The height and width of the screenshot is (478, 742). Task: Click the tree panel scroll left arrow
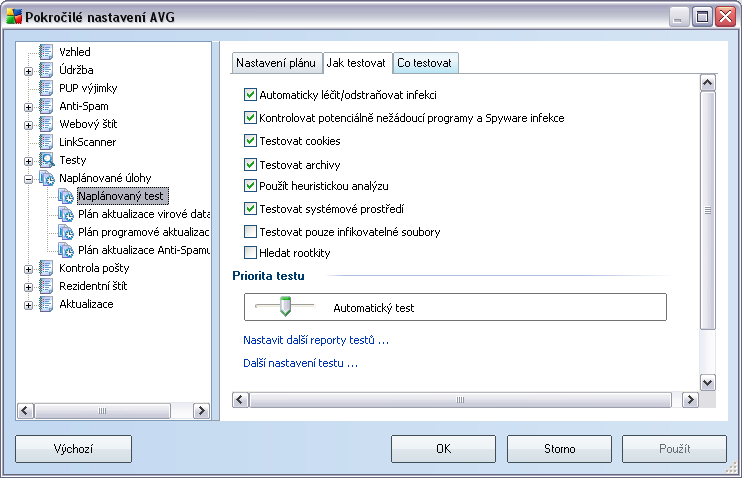[x=26, y=410]
